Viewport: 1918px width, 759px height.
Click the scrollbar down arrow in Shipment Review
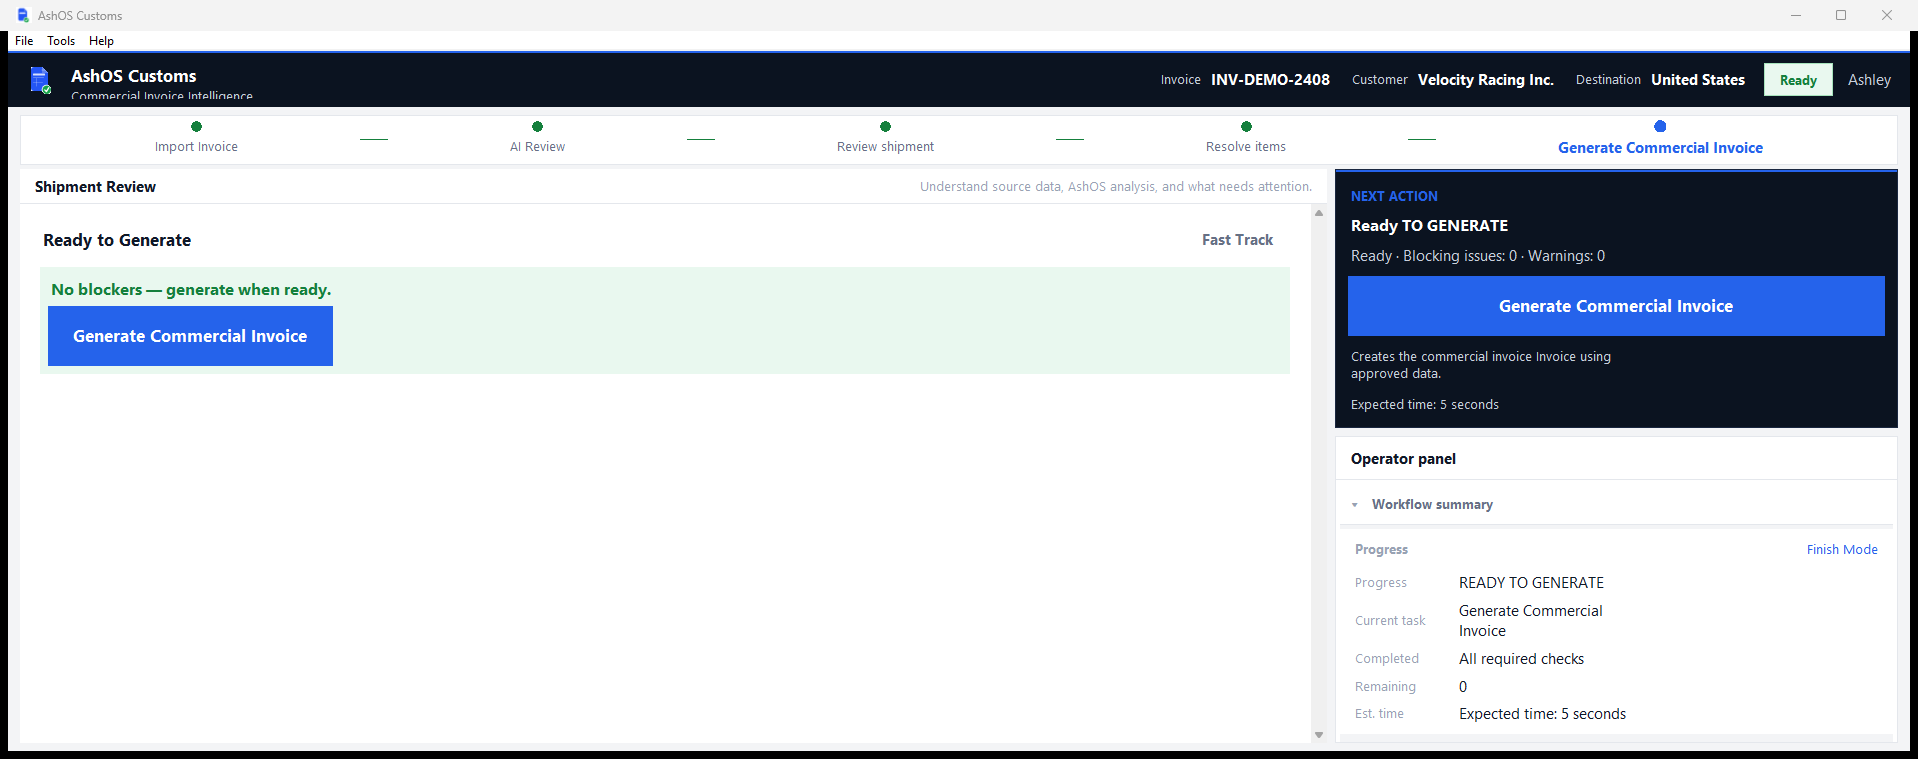tap(1319, 735)
